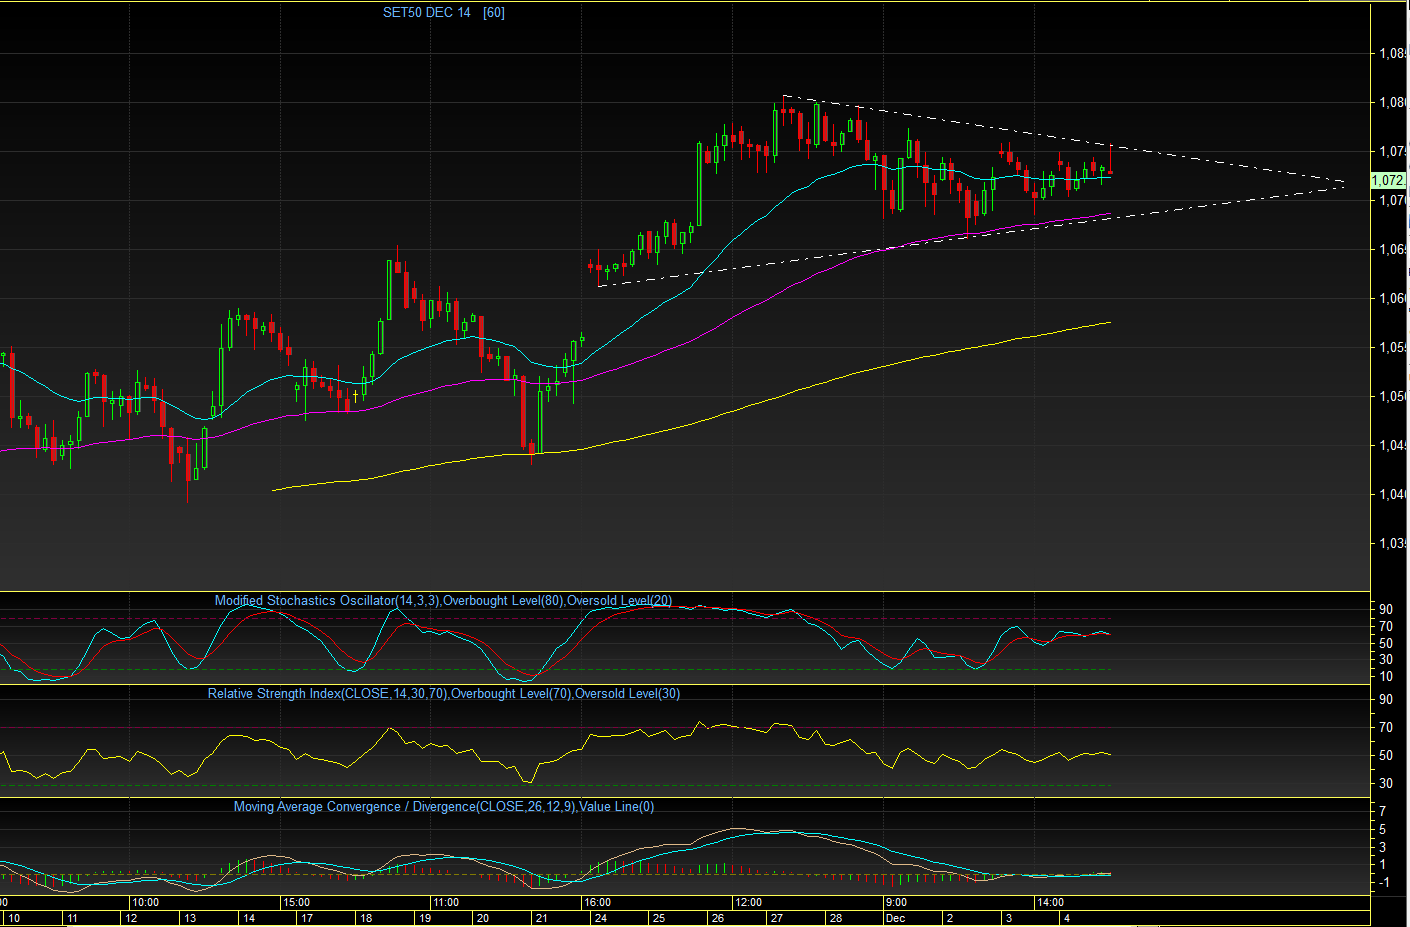This screenshot has width=1410, height=927.
Task: Click the SET50 DEC 14 [60] chart title
Action: [x=444, y=13]
